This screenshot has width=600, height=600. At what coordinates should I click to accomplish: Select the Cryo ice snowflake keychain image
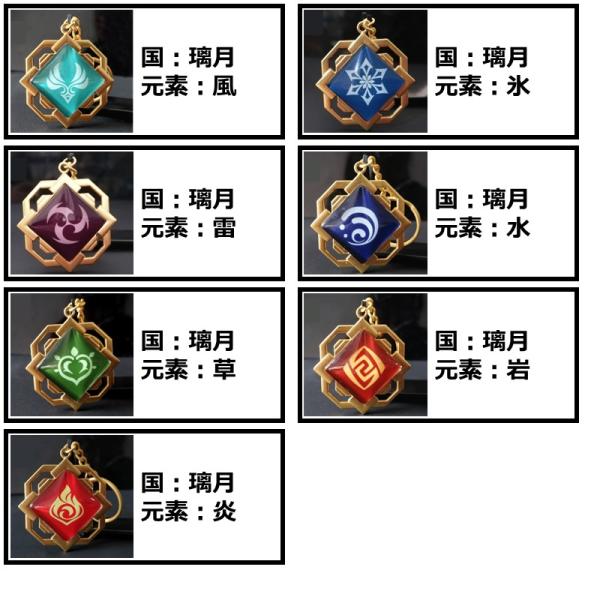tap(365, 71)
